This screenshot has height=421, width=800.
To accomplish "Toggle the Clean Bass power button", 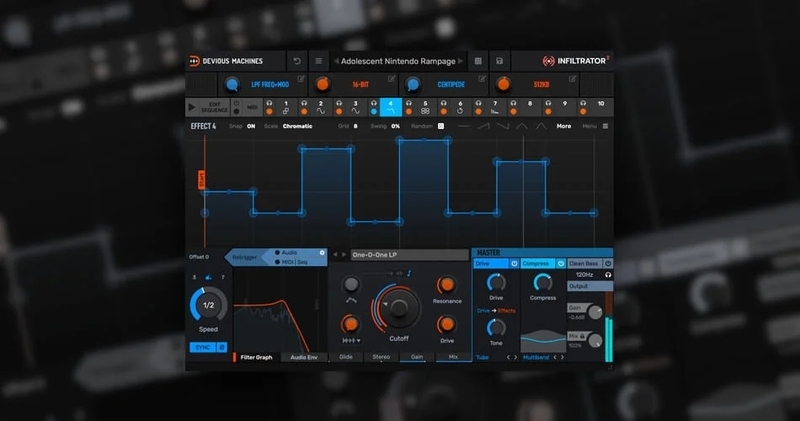I will tap(608, 264).
